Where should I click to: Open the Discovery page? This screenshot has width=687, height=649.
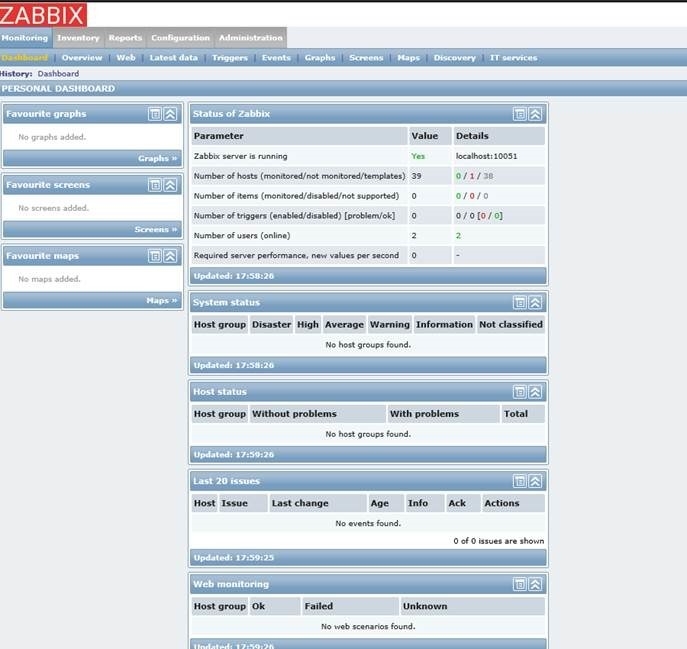454,58
